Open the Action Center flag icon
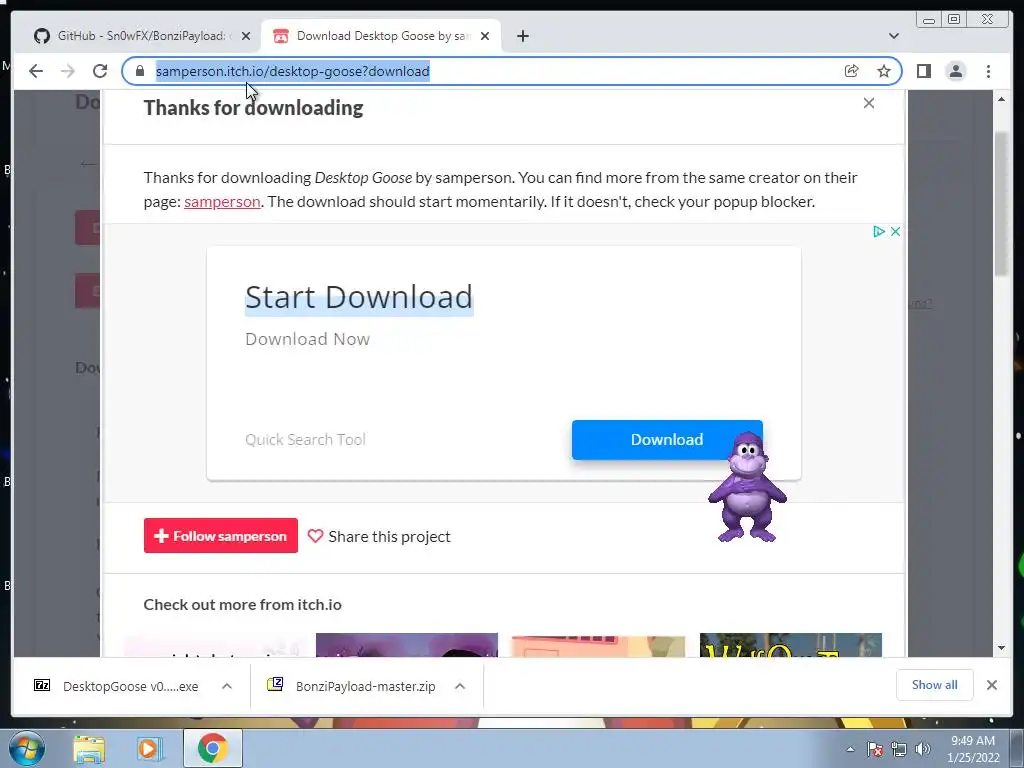This screenshot has width=1024, height=768. [875, 749]
